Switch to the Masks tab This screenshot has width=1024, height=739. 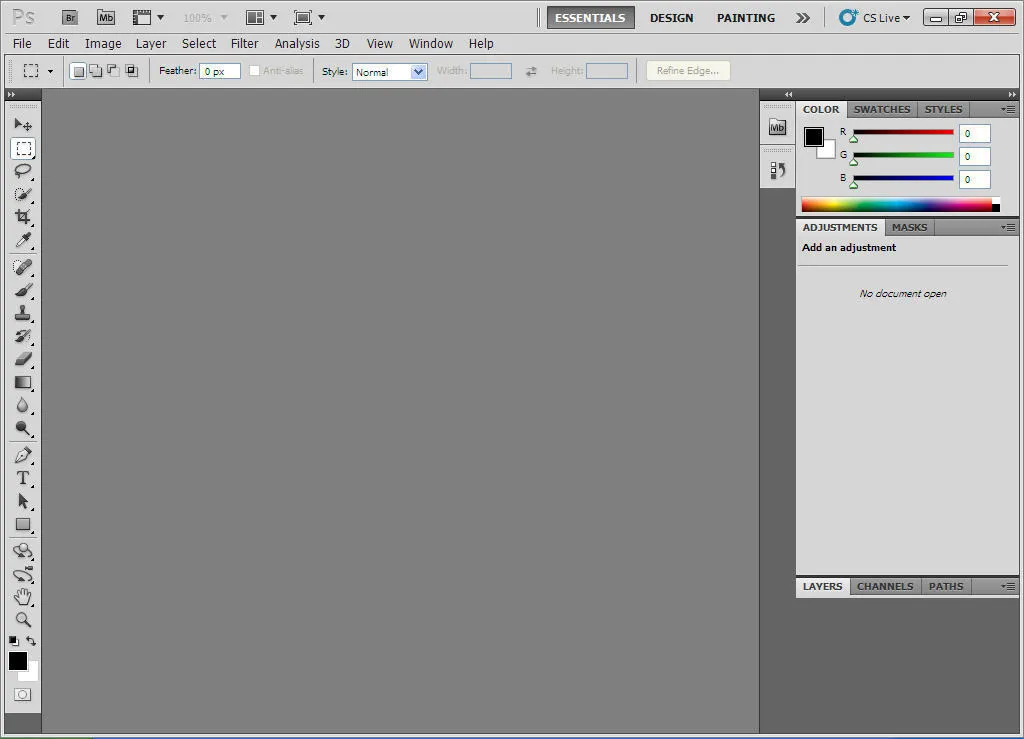pyautogui.click(x=910, y=227)
